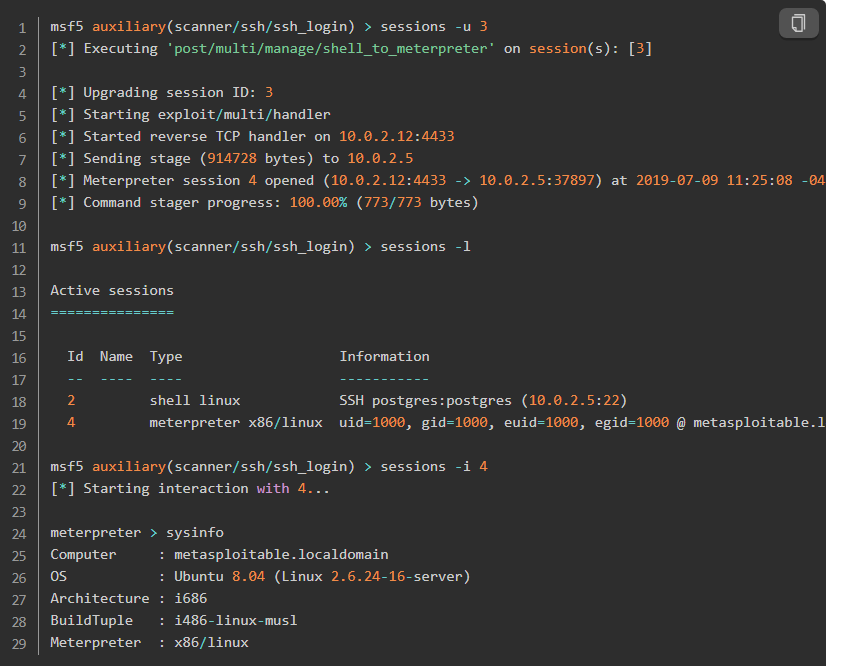Click the 'Type' column header
The image size is (841, 666).
166,357
